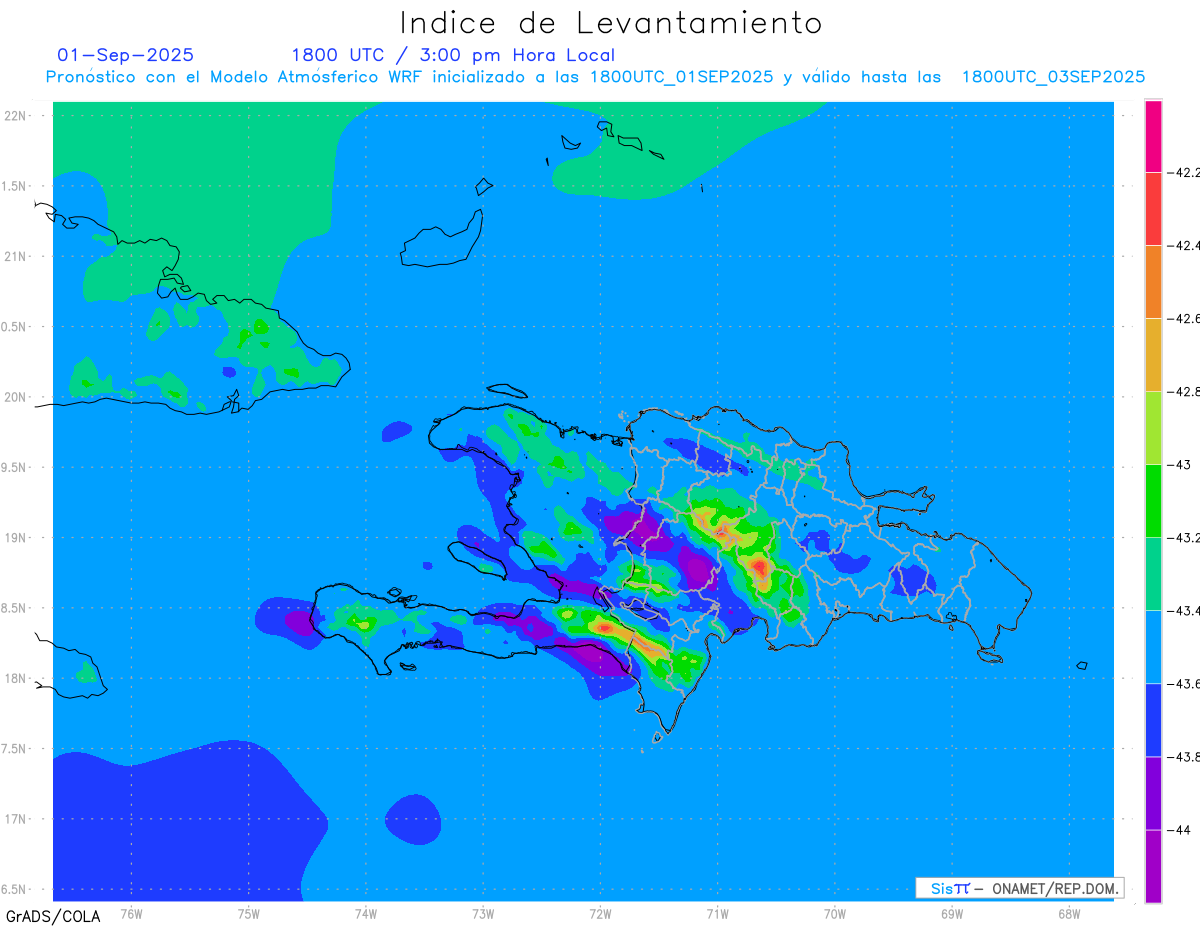Click the '-43.6' legend value
Screen dimensions: 1200x927
coord(1184,683)
